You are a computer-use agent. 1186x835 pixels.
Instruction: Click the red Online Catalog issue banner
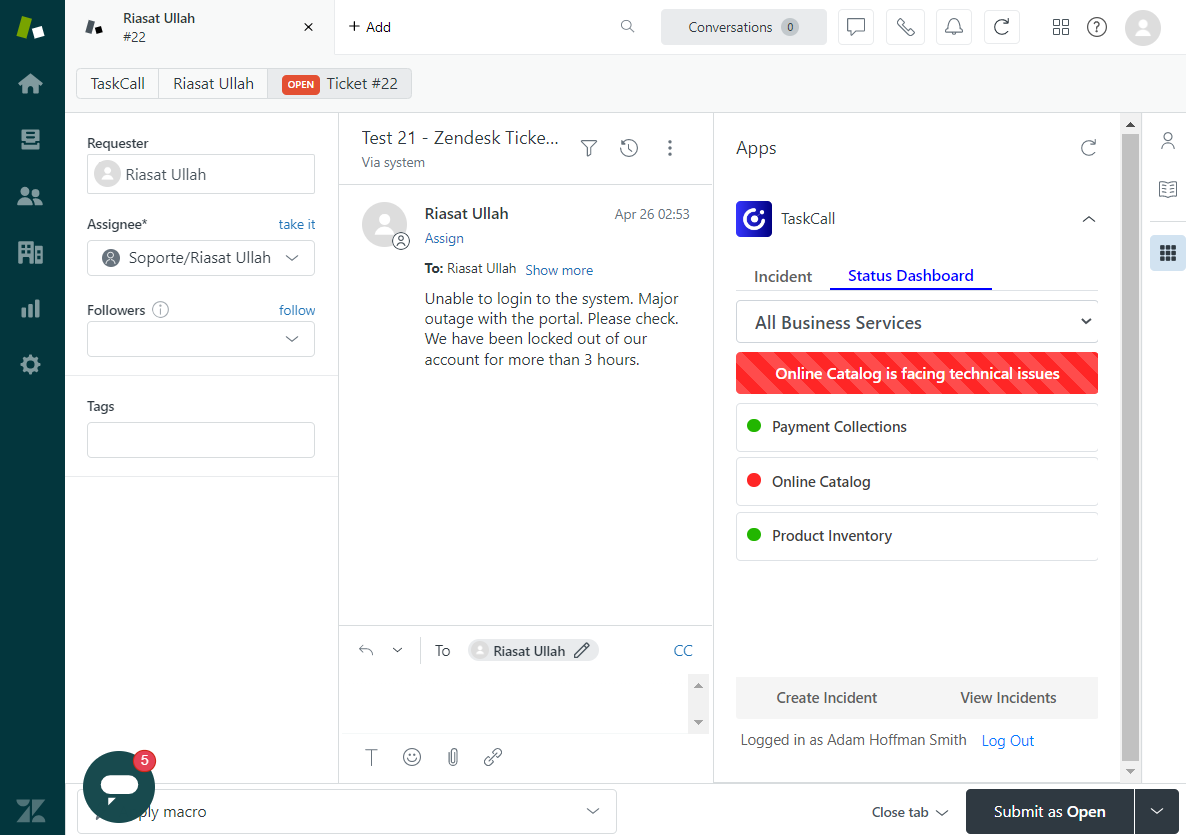click(x=917, y=373)
